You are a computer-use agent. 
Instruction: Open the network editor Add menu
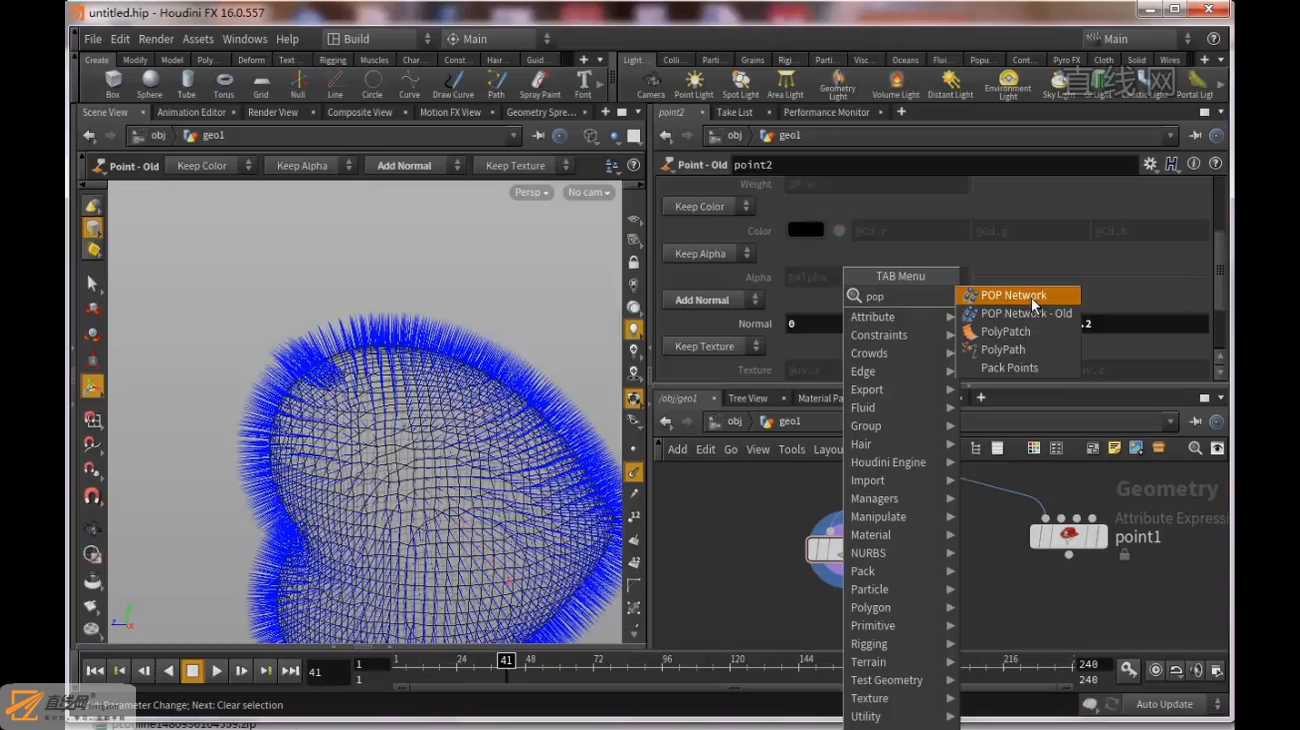677,450
